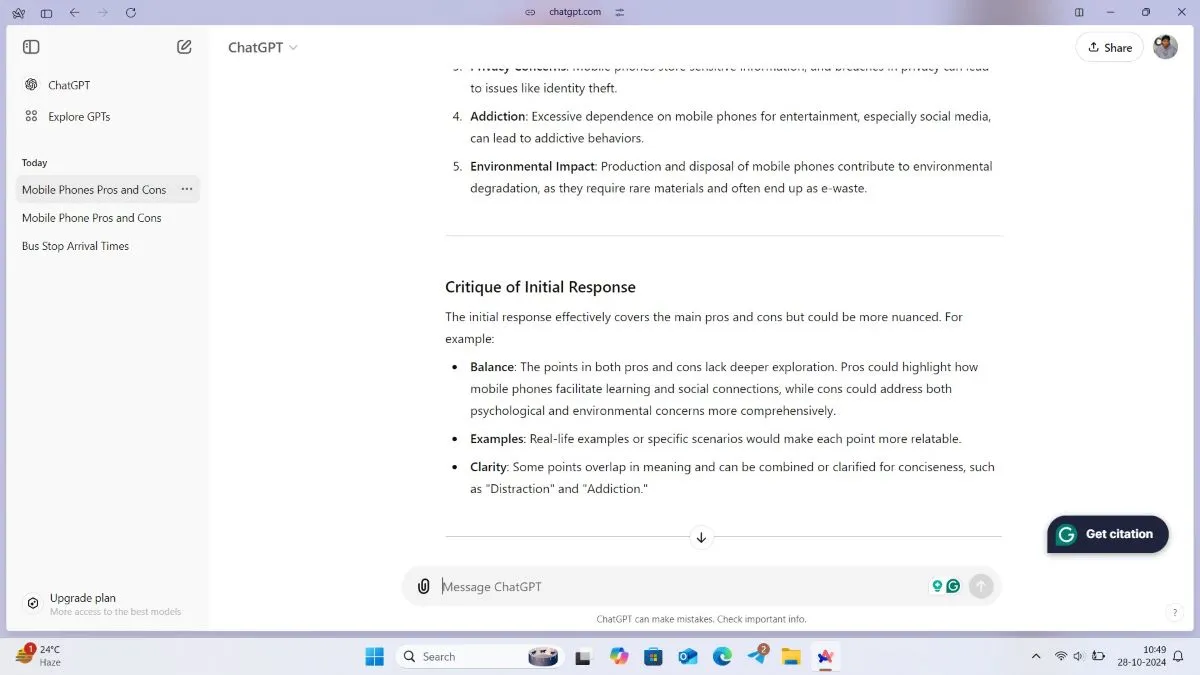The image size is (1200, 675).
Task: Open Mobile Phones Pros and Cons chat
Action: [x=94, y=189]
